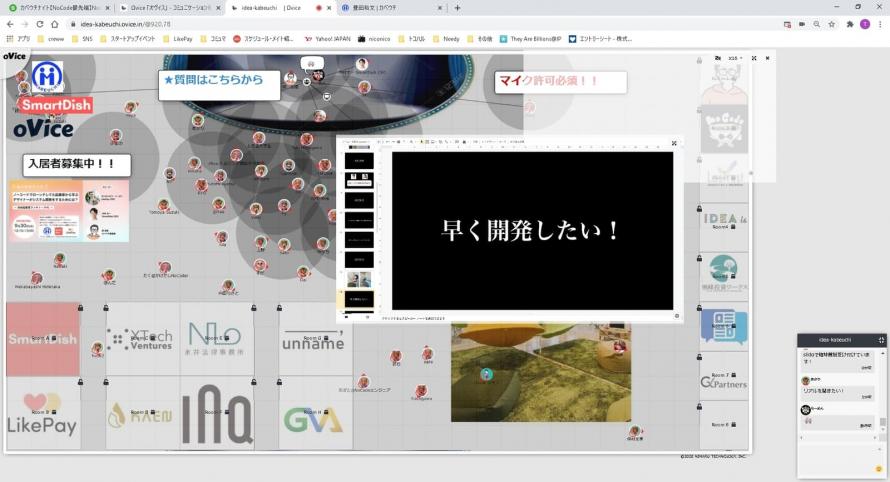The height and width of the screenshot is (482, 890).
Task: Reload the oVice page
Action: point(40,24)
